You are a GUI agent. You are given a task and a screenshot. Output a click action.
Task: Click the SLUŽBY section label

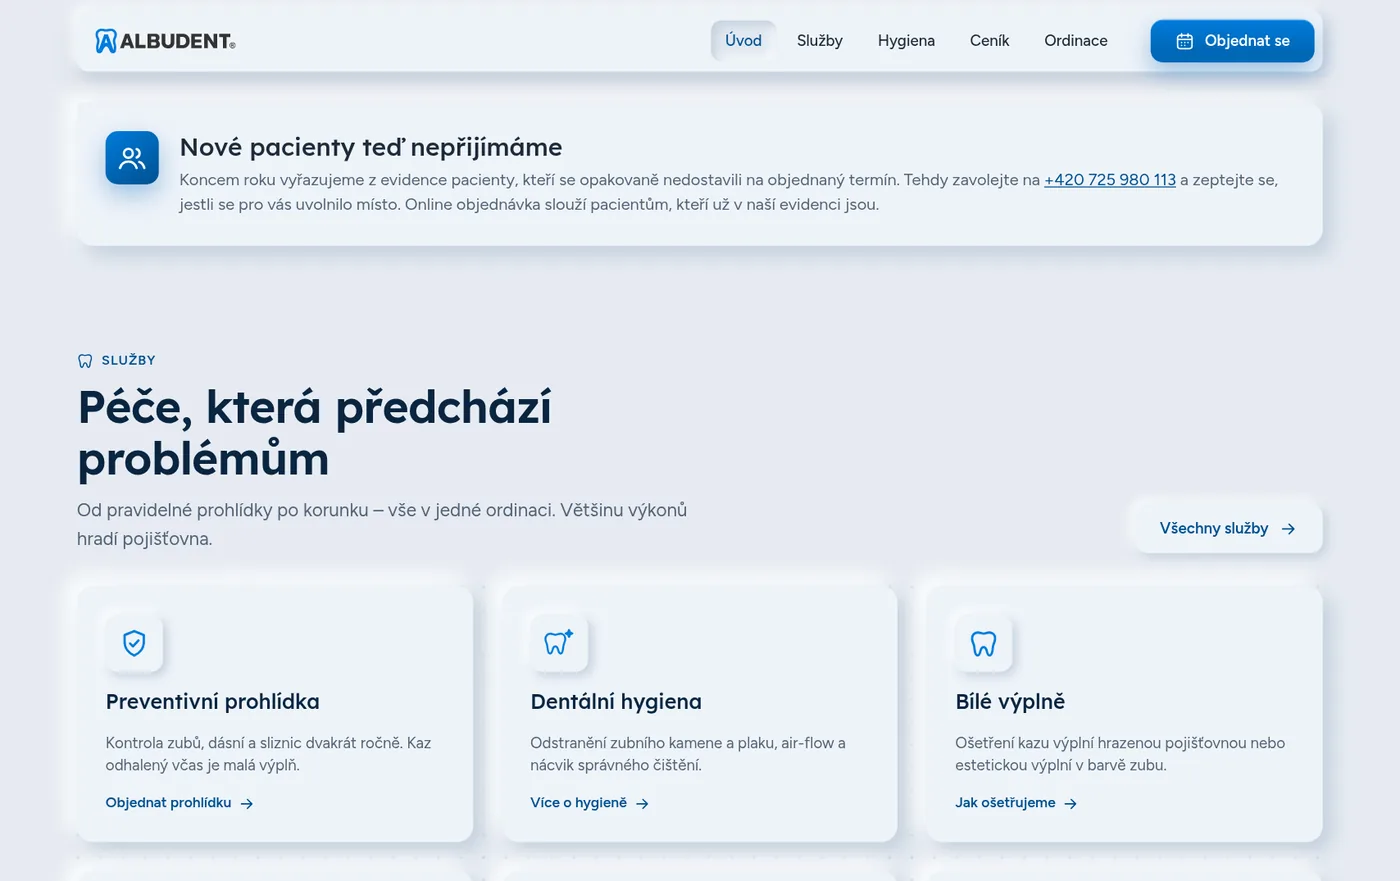129,360
